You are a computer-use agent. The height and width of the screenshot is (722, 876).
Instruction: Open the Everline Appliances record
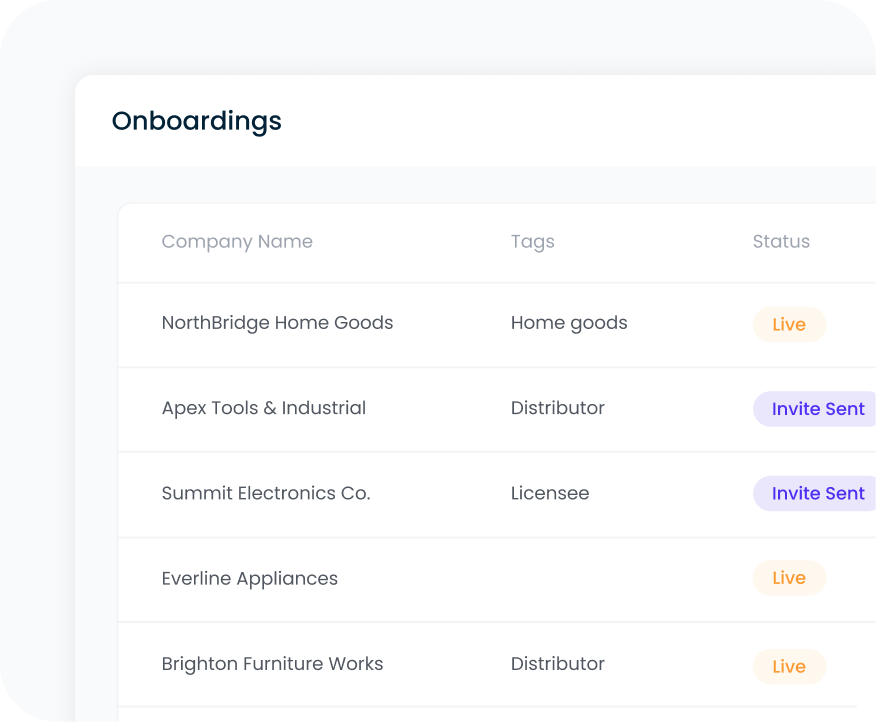[250, 578]
